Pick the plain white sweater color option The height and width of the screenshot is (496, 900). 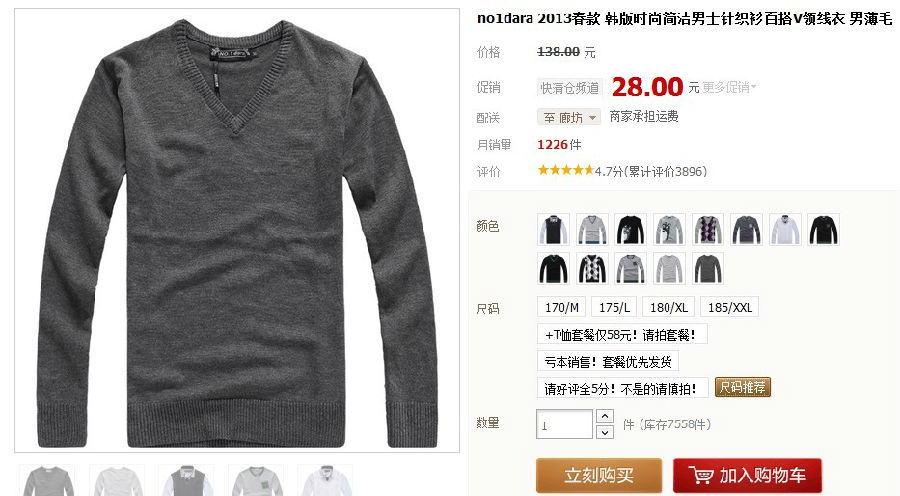785,229
